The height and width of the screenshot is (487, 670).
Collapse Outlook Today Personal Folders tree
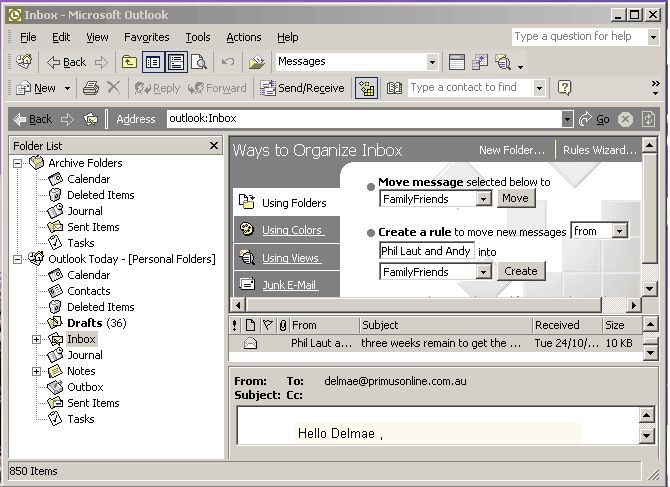18,259
